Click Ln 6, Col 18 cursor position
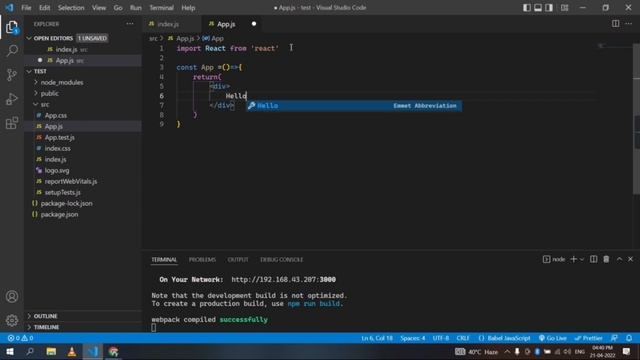This screenshot has width=640, height=360. [x=377, y=338]
